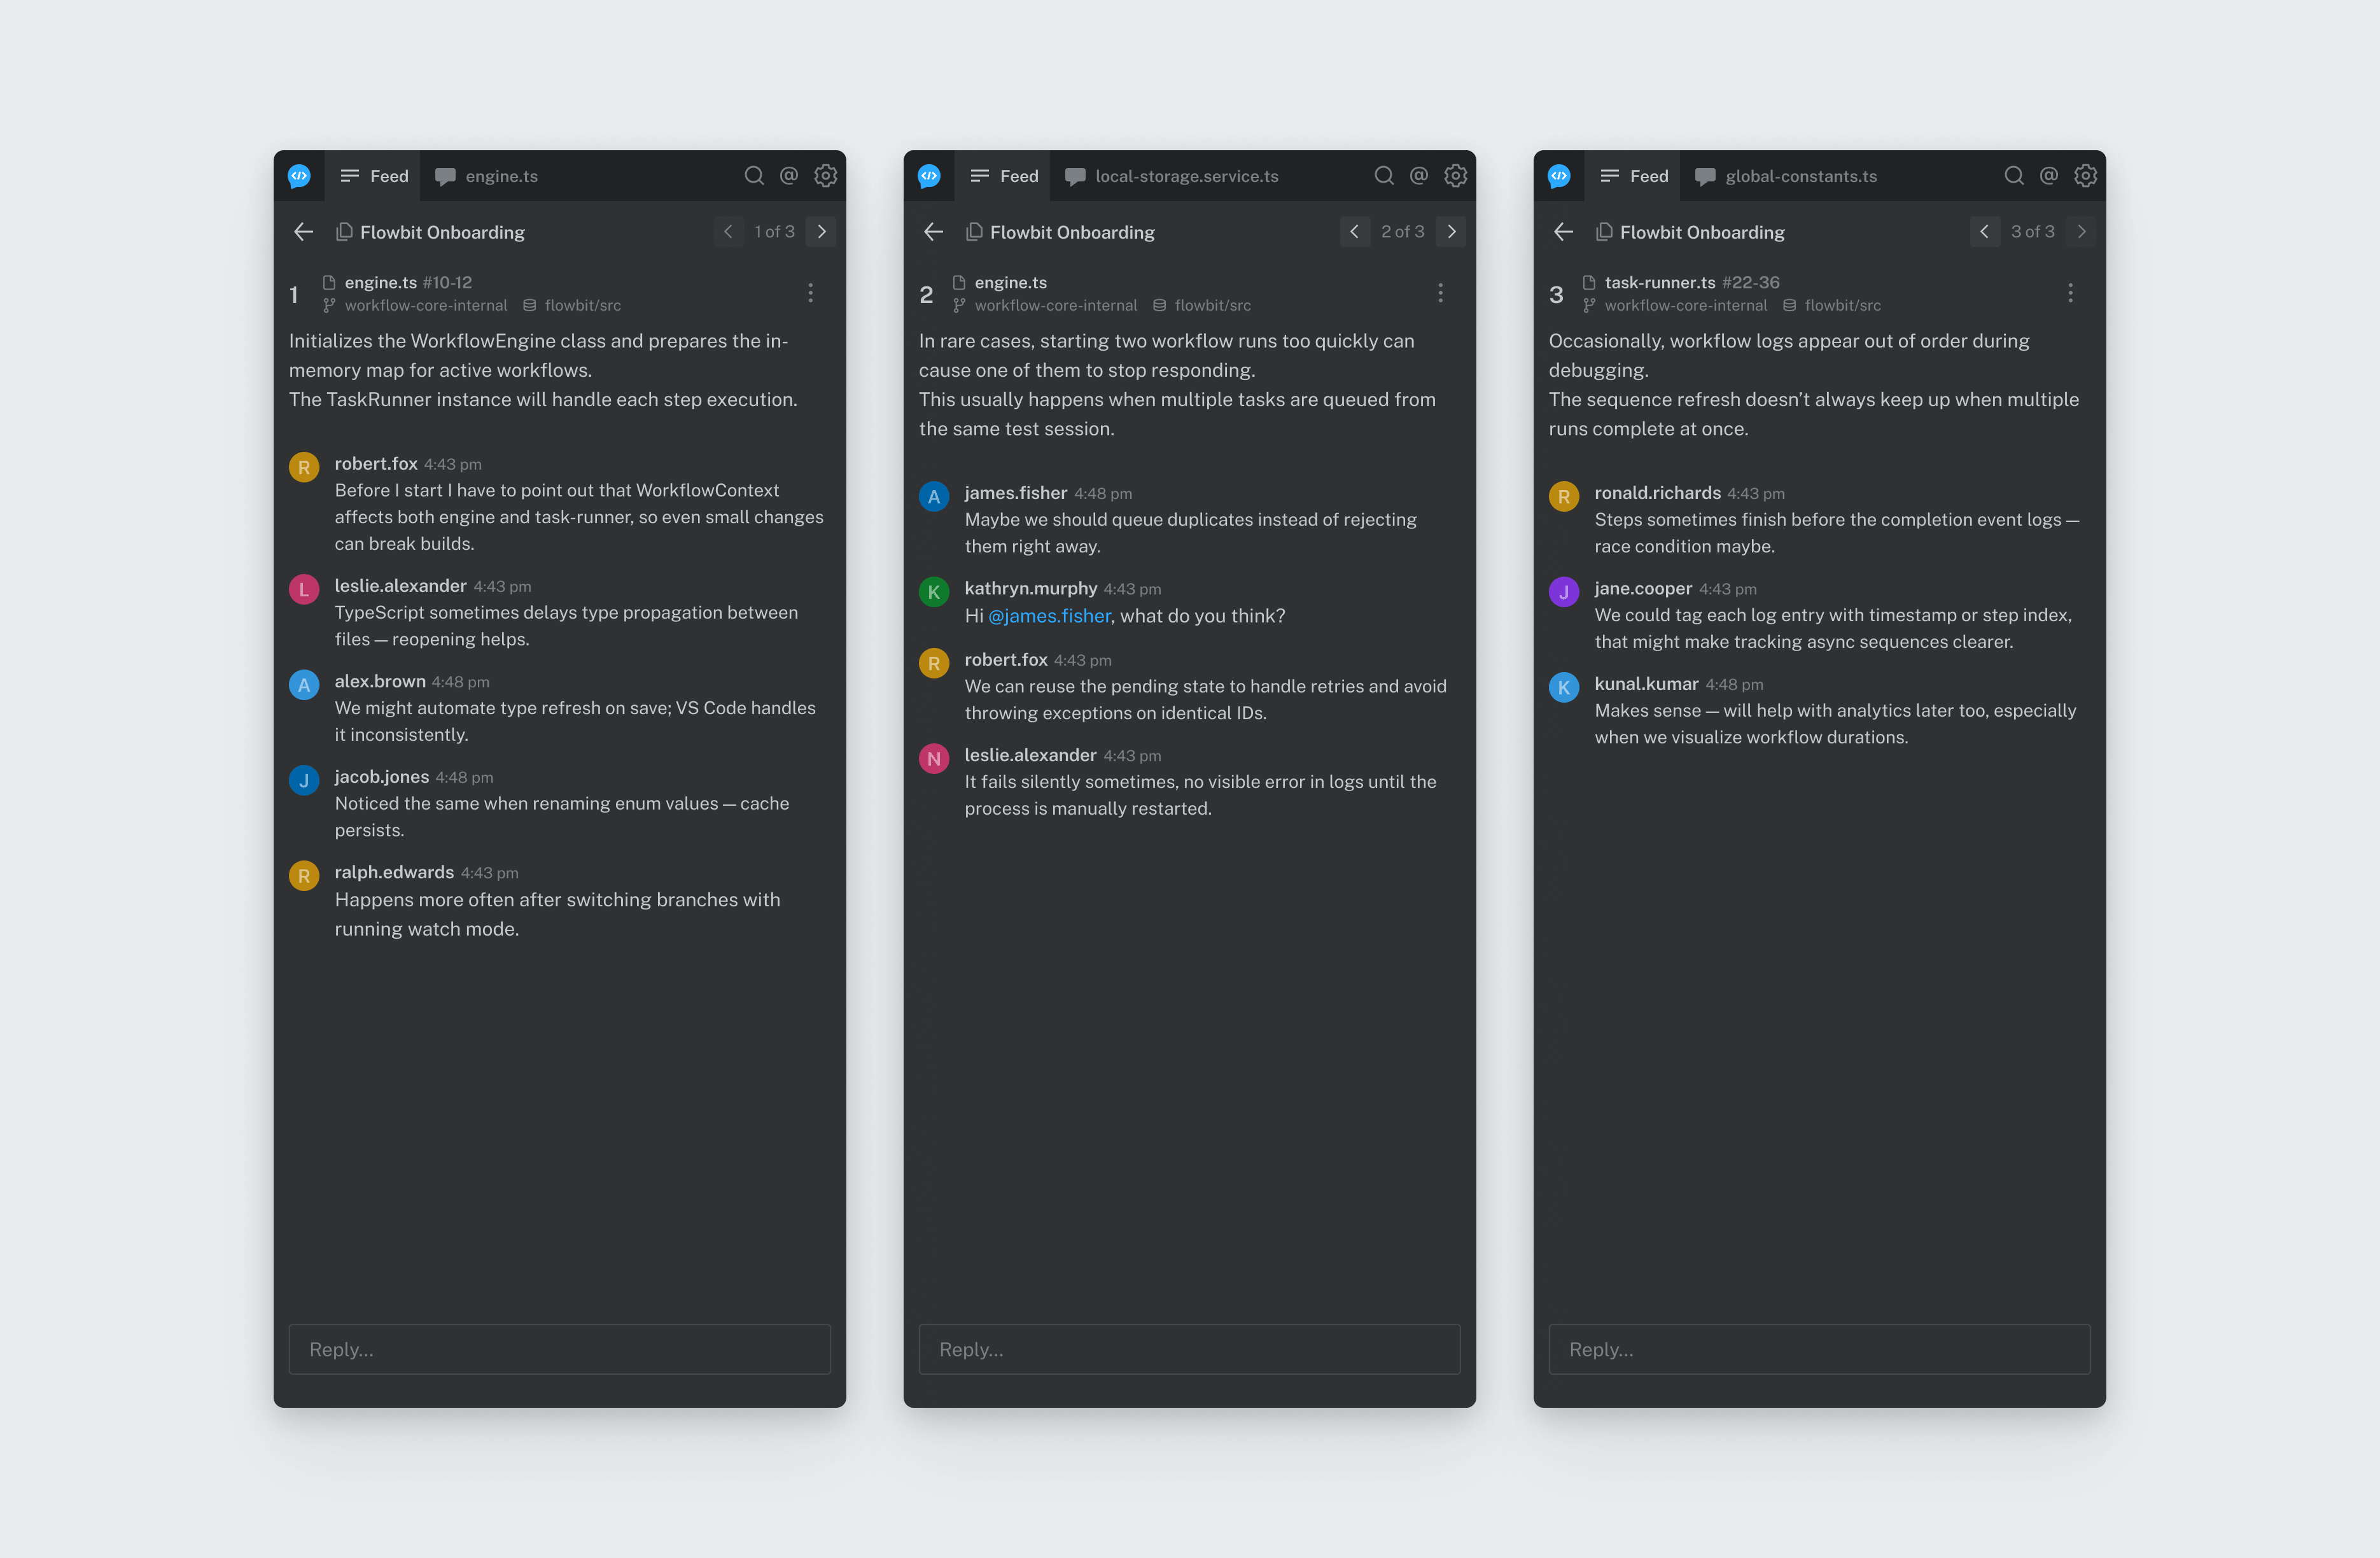
Task: Open mentions (@) in the engine.ts panel
Action: (x=789, y=176)
